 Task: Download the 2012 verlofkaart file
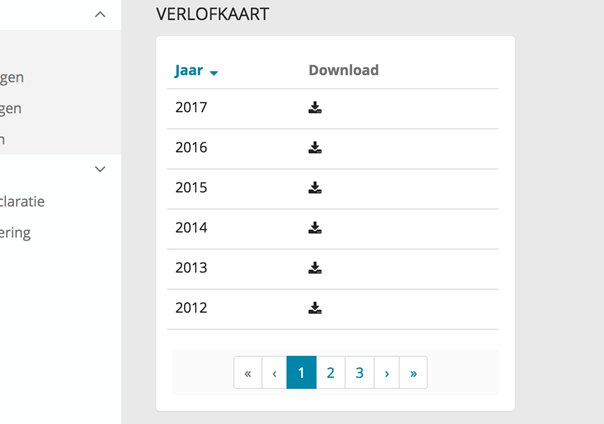click(x=315, y=308)
